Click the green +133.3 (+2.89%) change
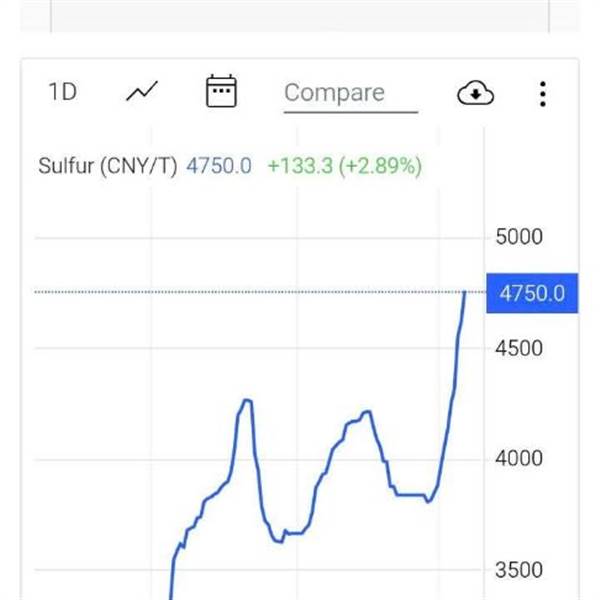 pyautogui.click(x=344, y=166)
